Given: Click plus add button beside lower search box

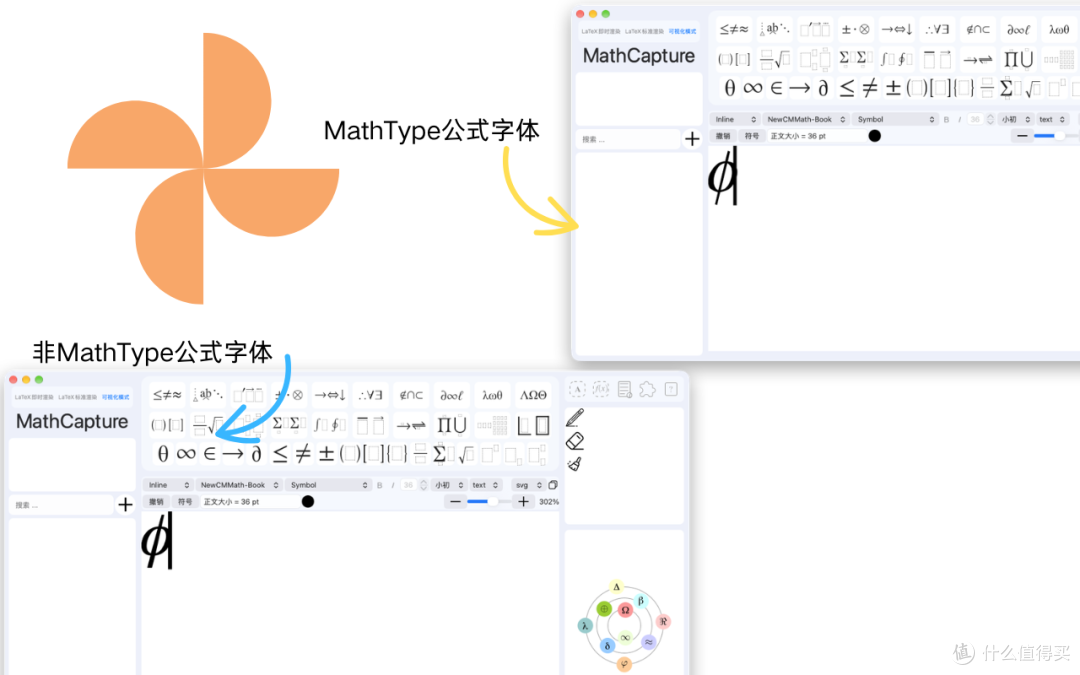Looking at the screenshot, I should tap(125, 505).
